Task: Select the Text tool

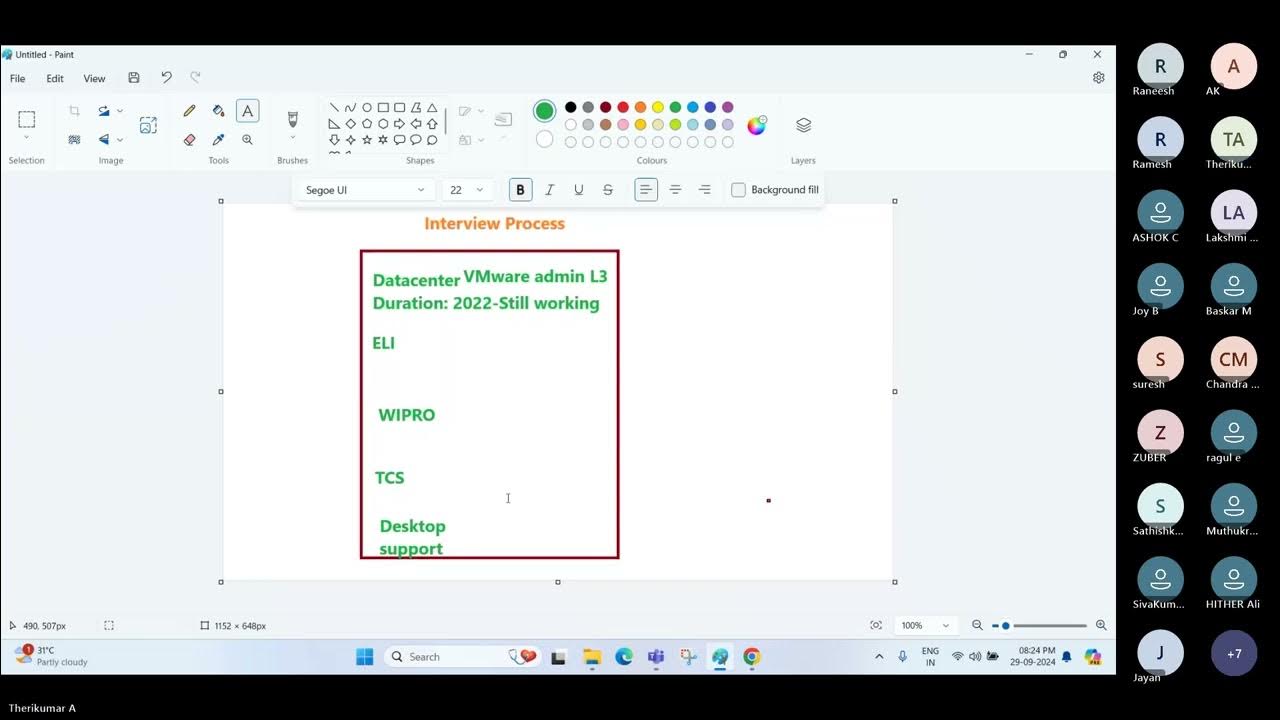Action: point(247,111)
